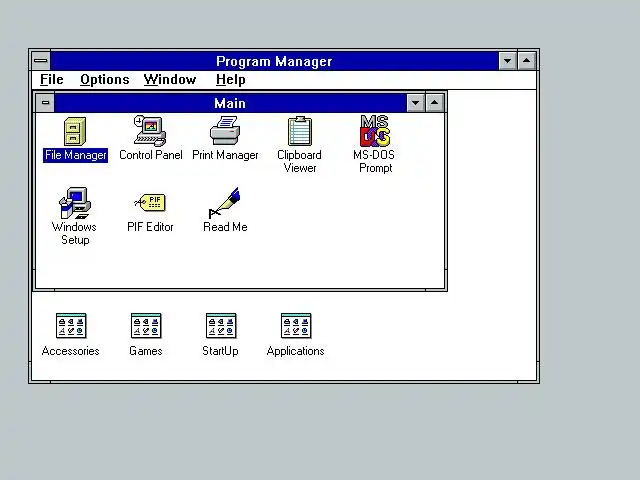Click the 'Windows Setup' label text
640x480 pixels.
point(75,233)
